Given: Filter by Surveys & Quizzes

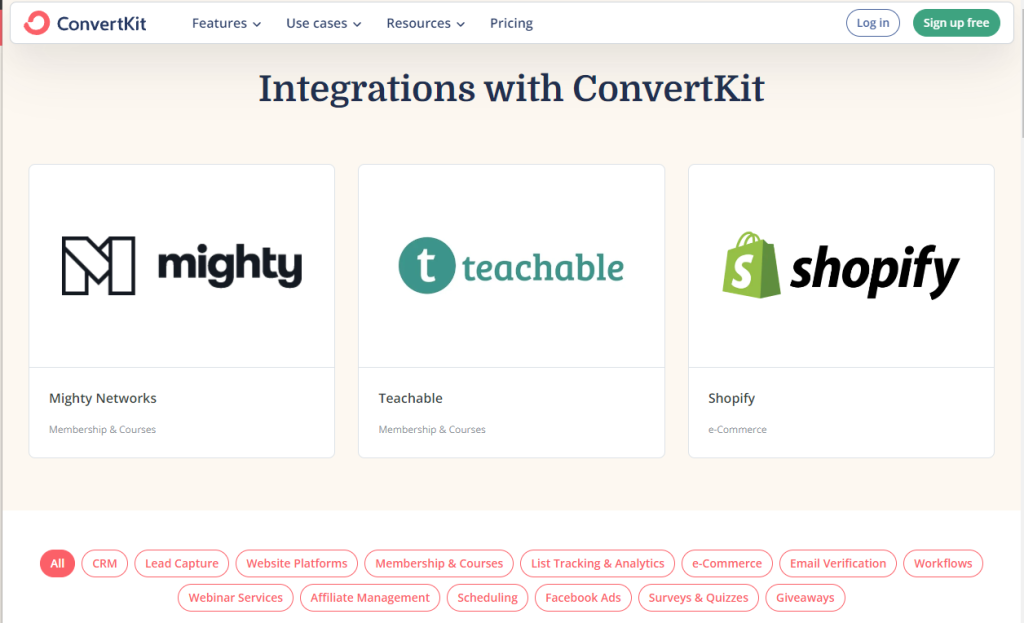Looking at the screenshot, I should 698,598.
